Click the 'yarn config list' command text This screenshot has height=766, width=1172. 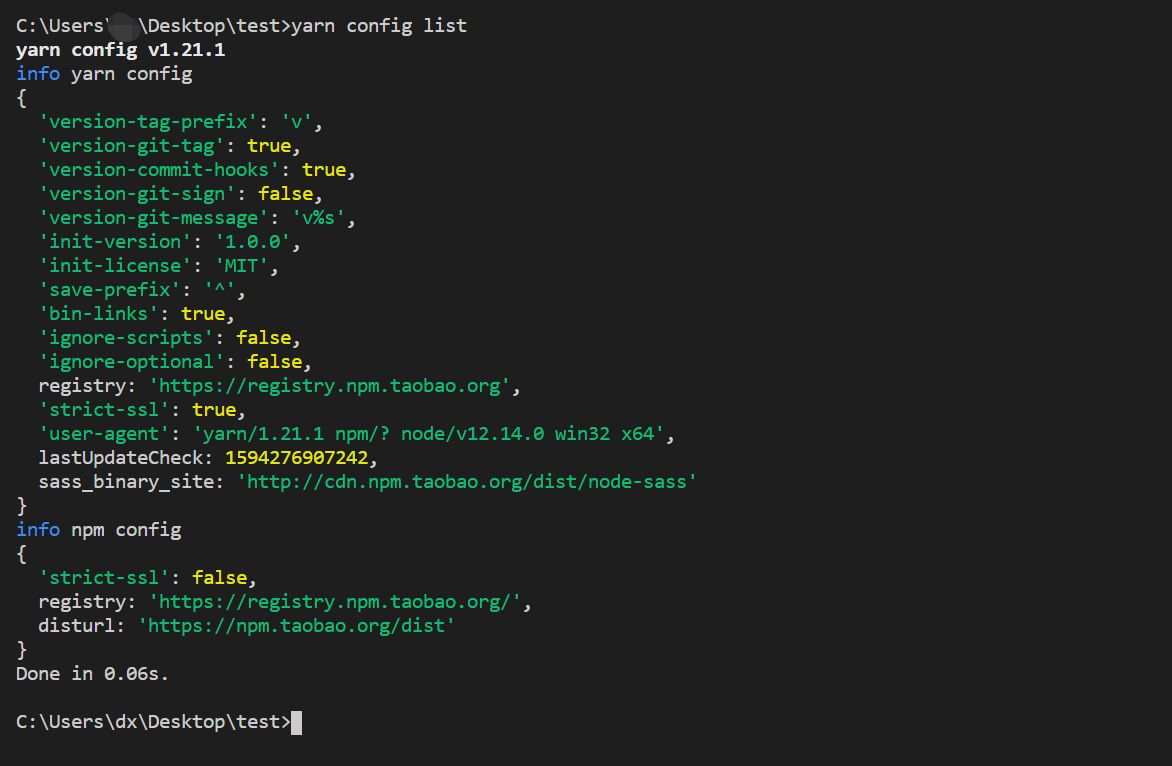click(379, 26)
